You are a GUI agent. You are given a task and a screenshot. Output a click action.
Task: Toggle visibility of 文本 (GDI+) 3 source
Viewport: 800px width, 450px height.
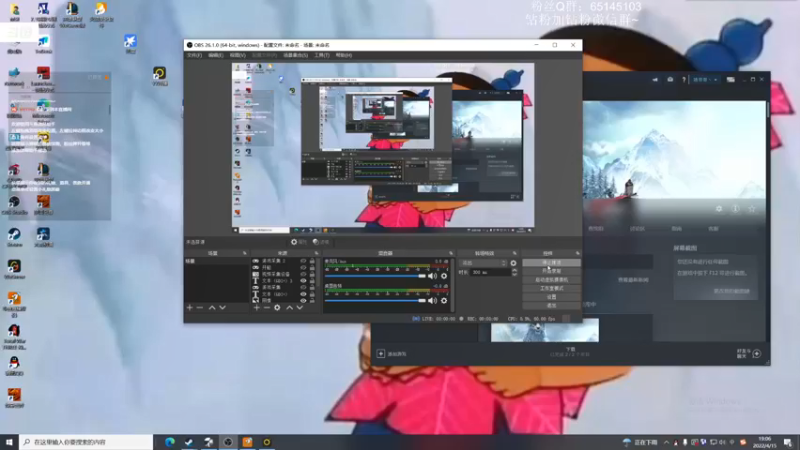[x=303, y=281]
